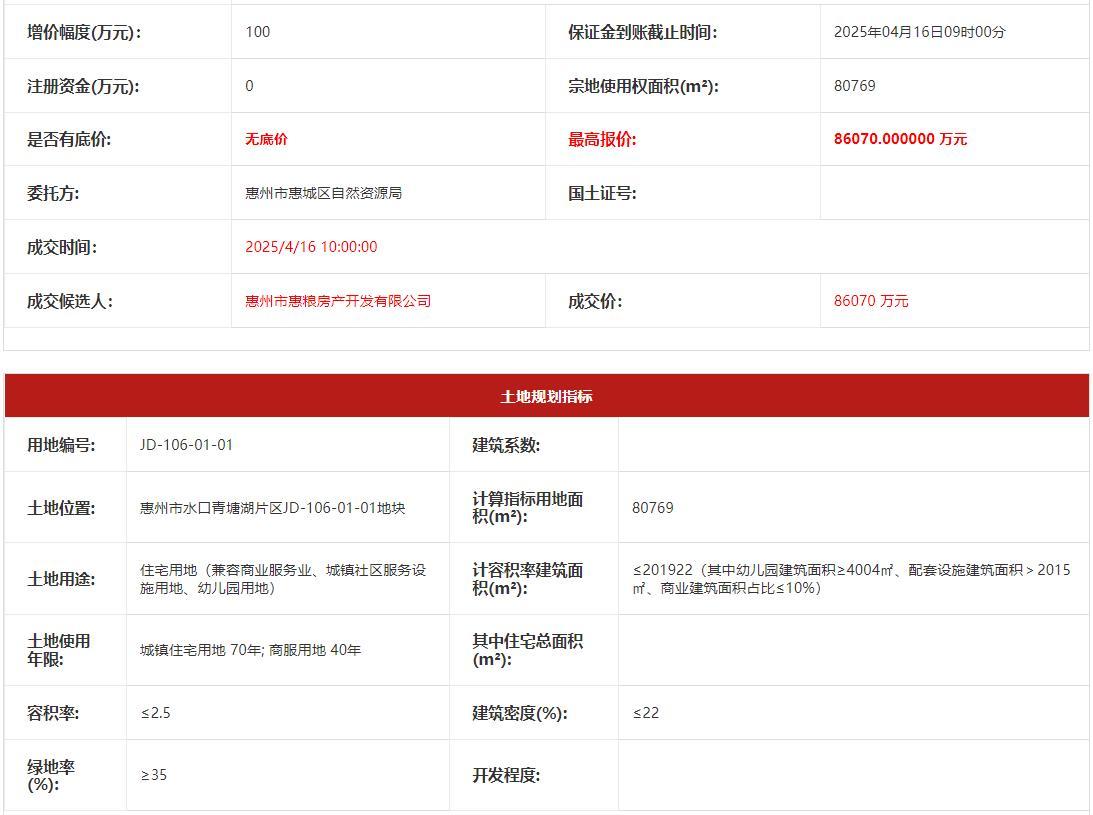Click the 86070.000000 万元 highest bid value
Screen dimensions: 1093x815
pyautogui.click(x=900, y=139)
